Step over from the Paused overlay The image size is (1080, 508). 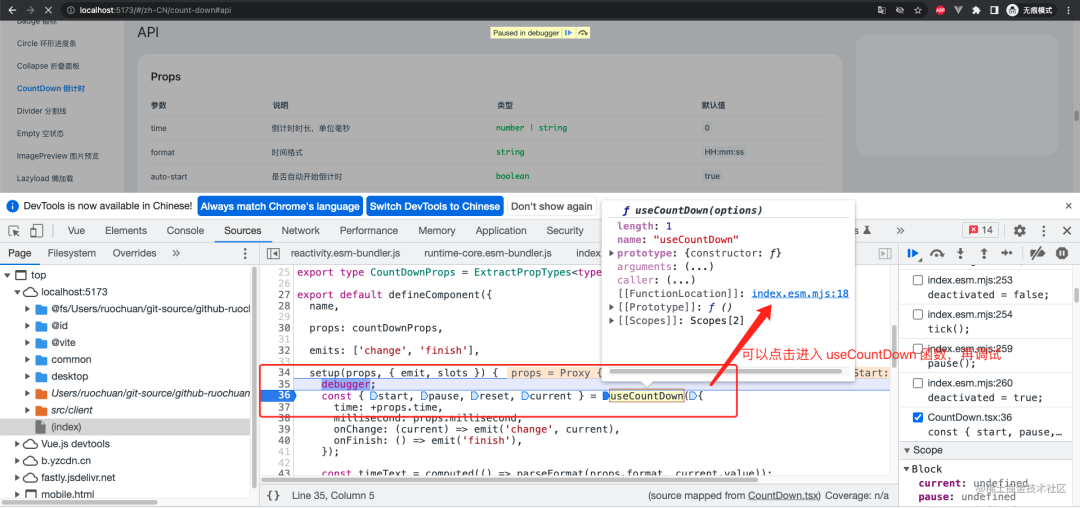[x=583, y=32]
